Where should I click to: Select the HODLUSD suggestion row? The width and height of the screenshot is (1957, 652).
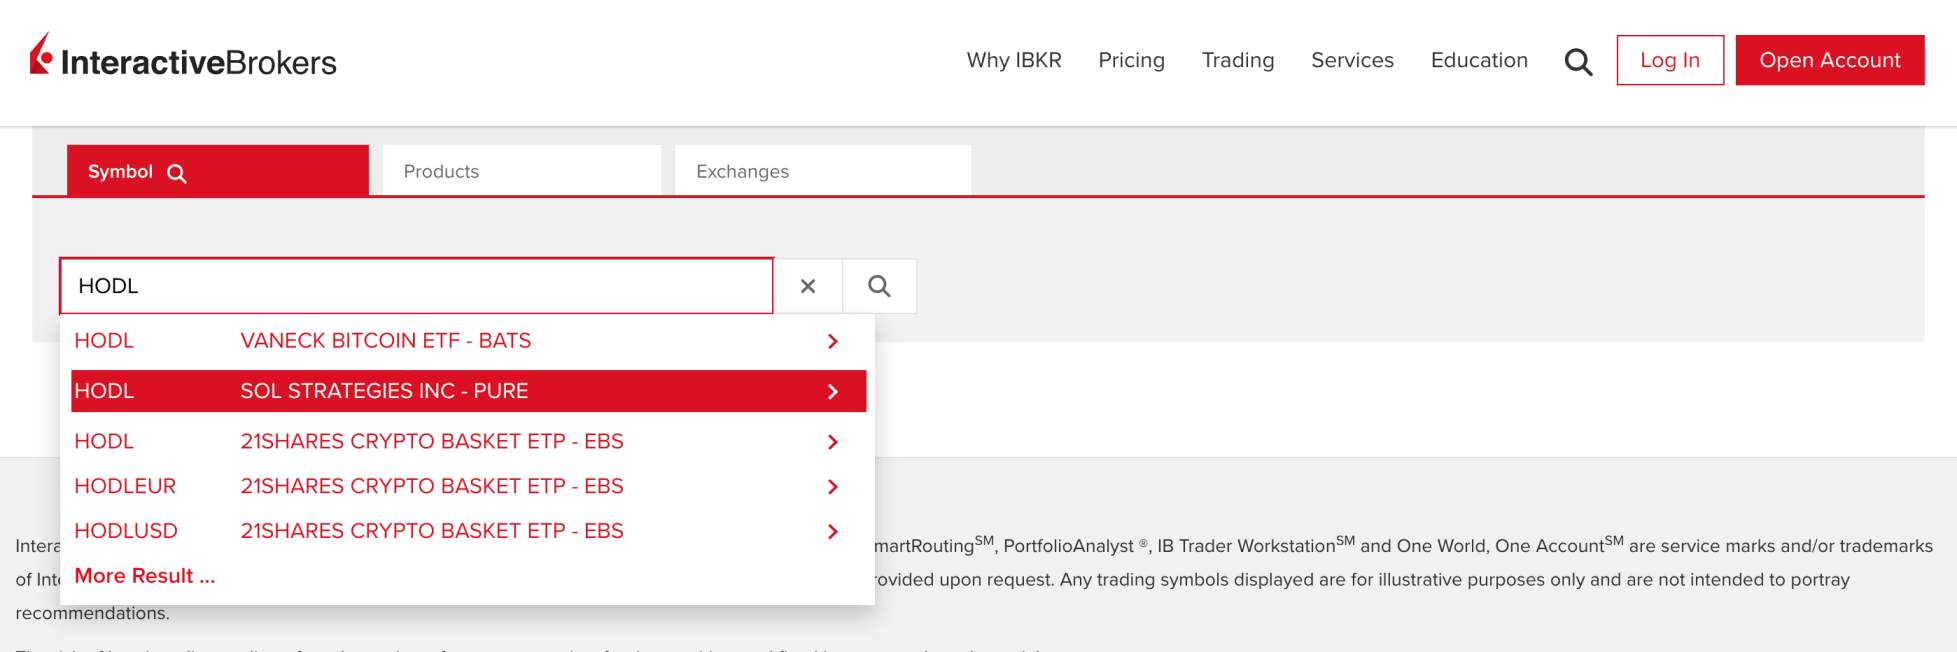468,531
